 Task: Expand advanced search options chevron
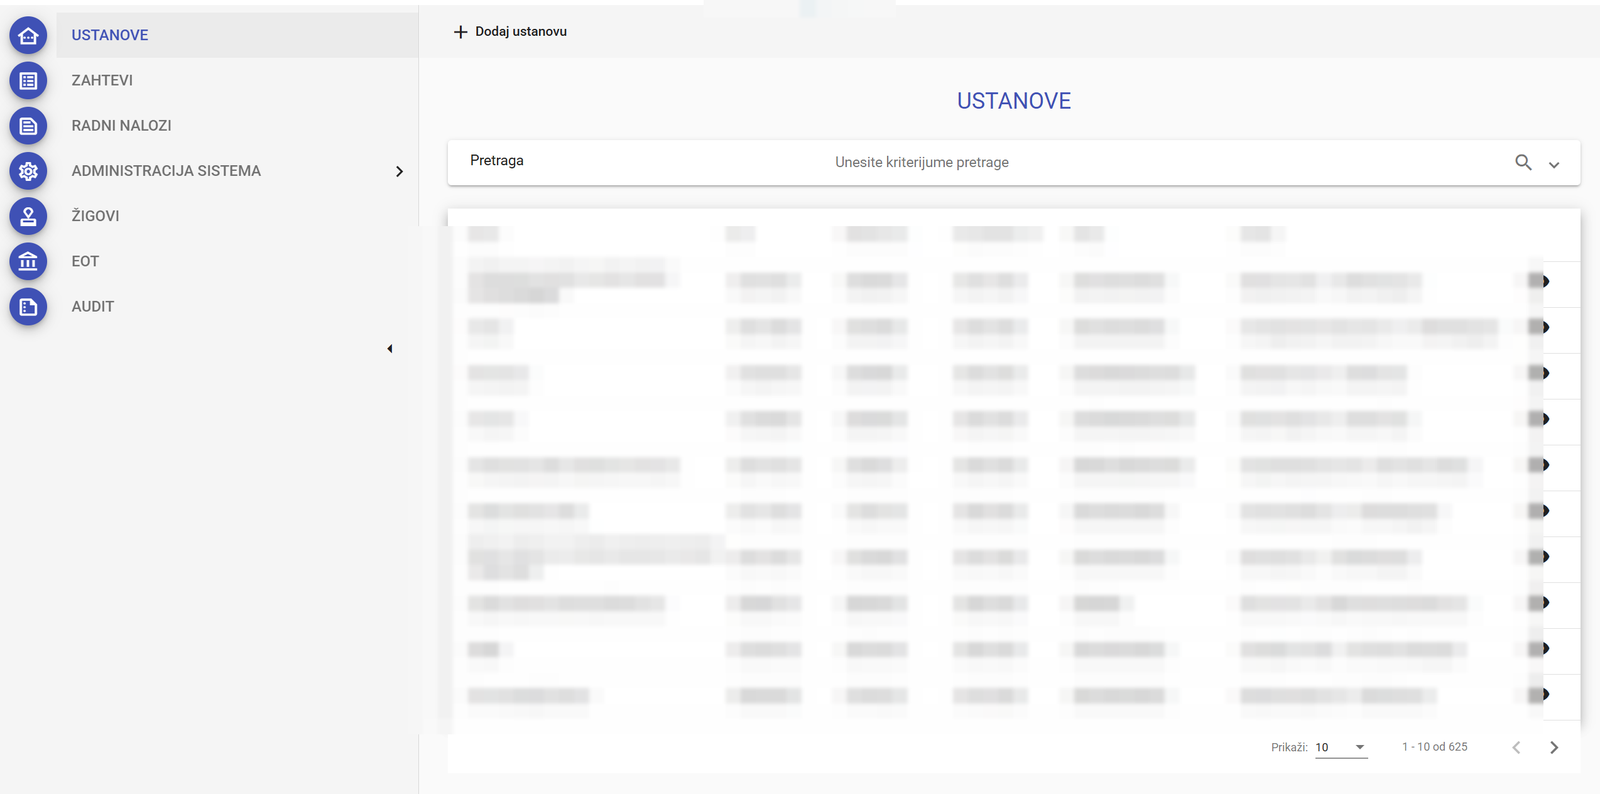click(1554, 165)
